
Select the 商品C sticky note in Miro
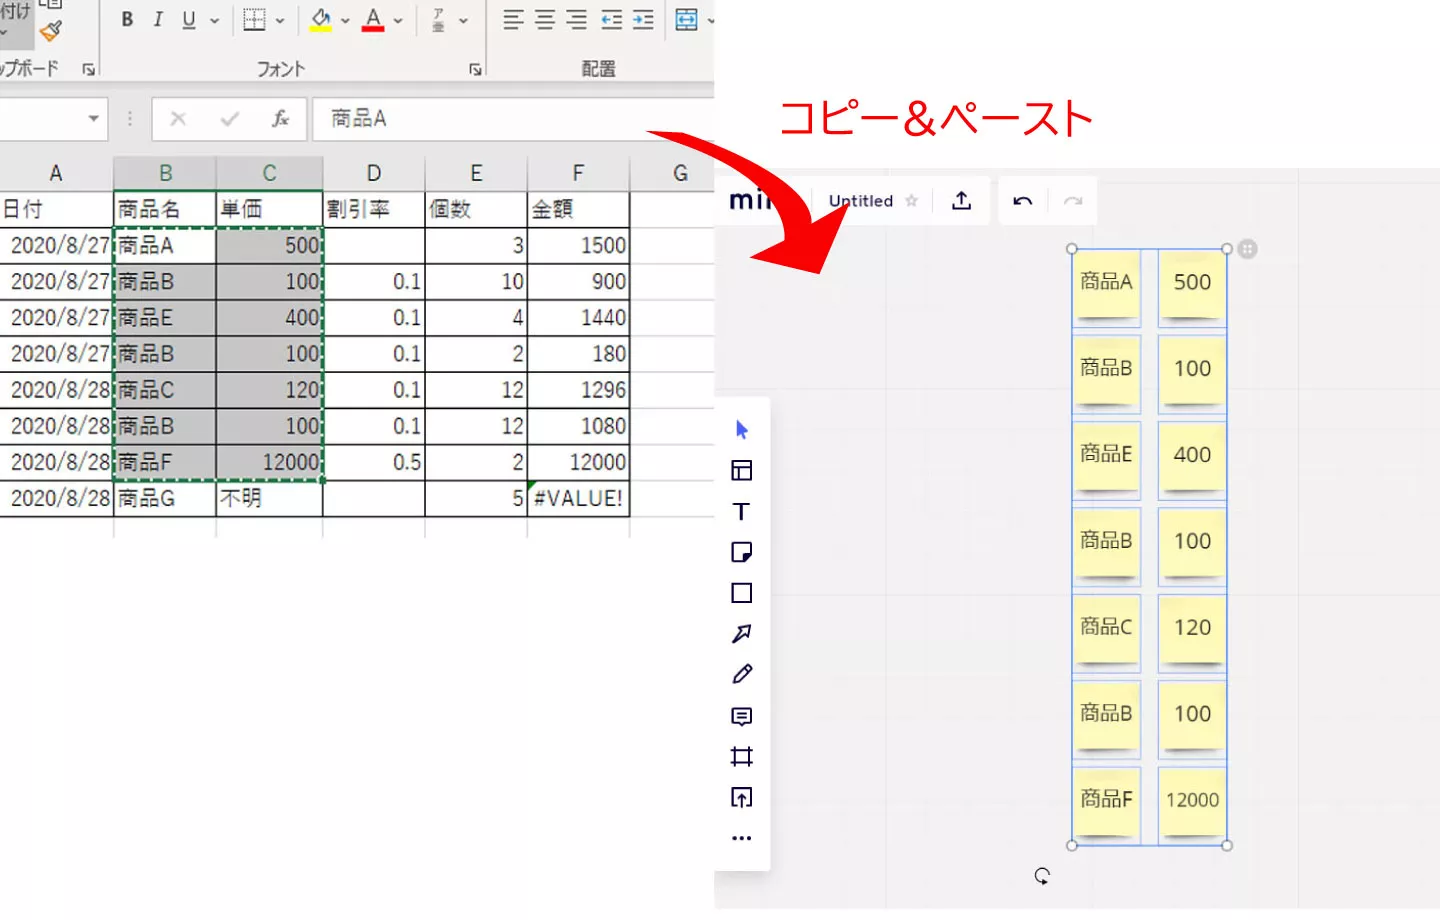pos(1107,632)
